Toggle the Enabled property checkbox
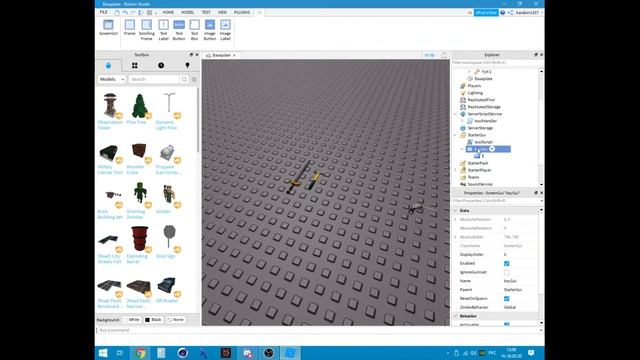 (507, 263)
